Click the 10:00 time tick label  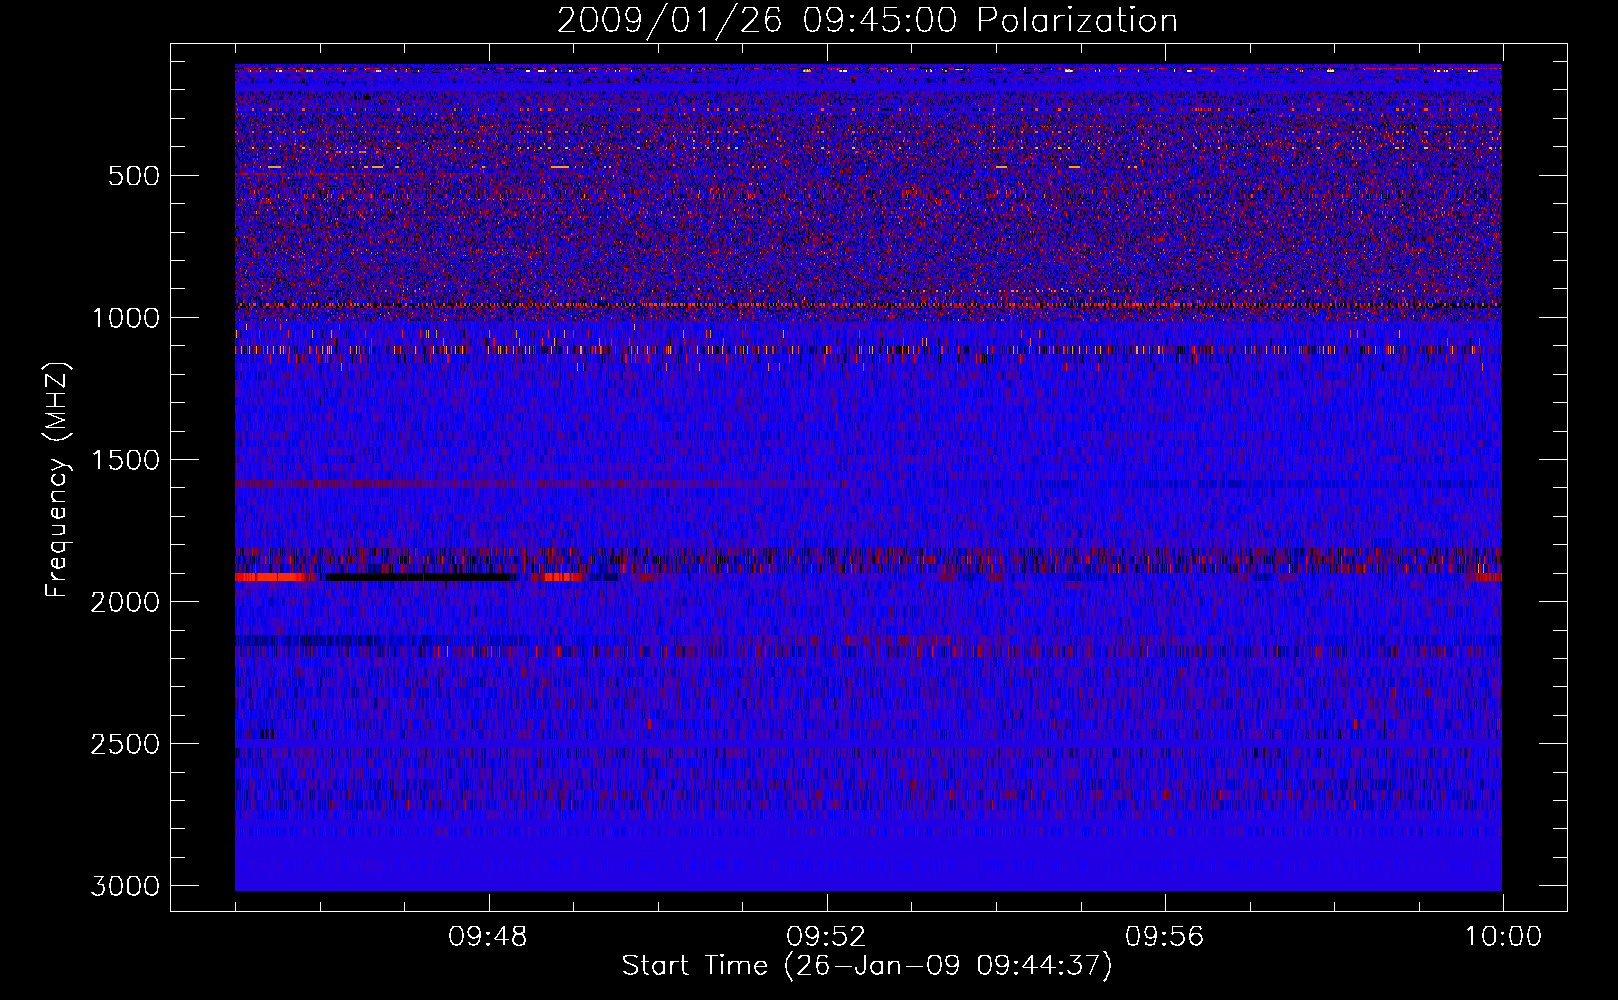(x=1503, y=937)
